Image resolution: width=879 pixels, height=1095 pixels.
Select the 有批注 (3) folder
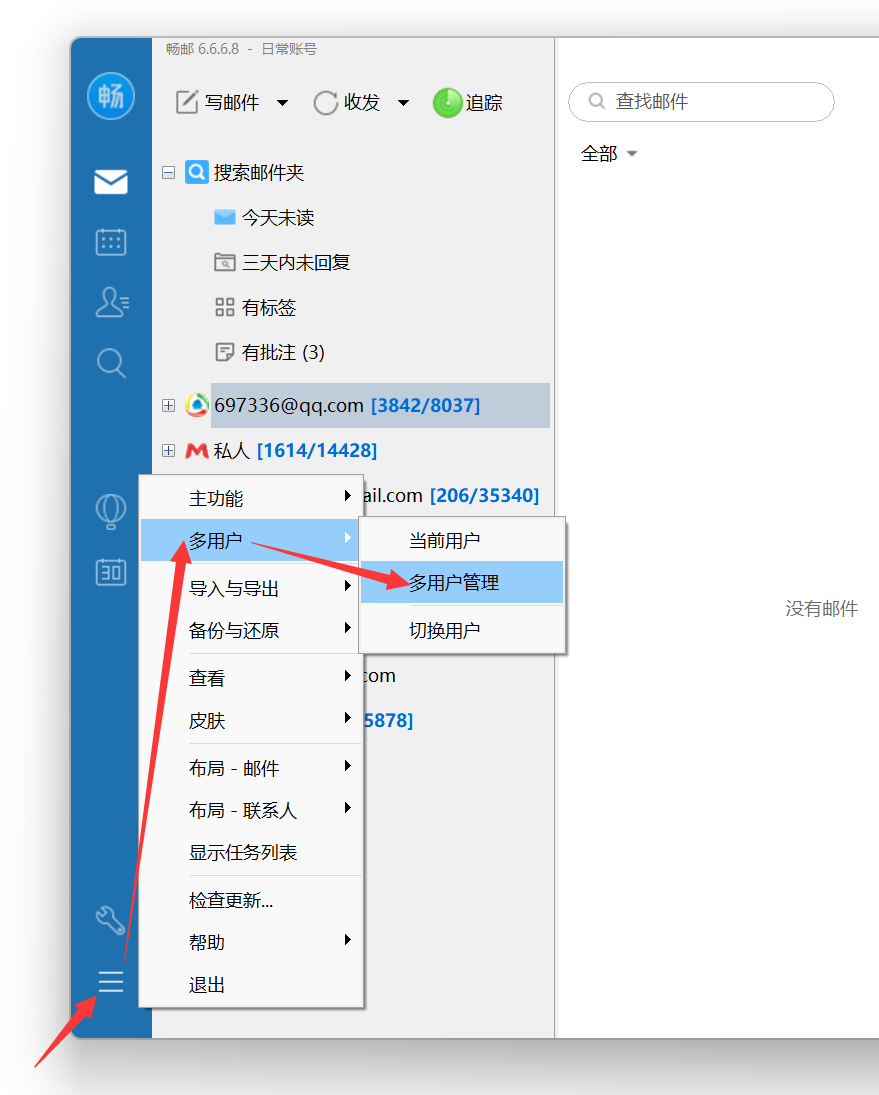[269, 353]
